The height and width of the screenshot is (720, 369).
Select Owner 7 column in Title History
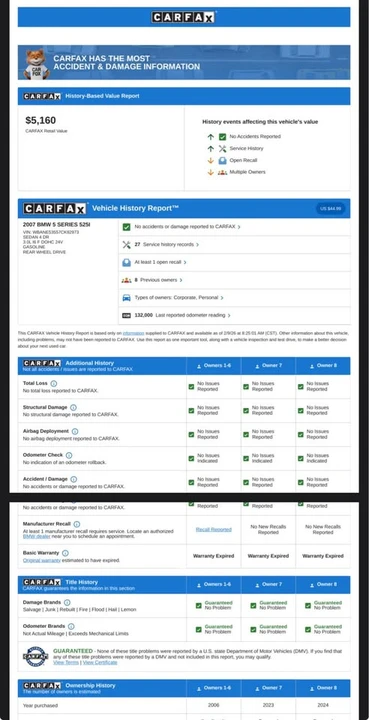[x=268, y=585]
